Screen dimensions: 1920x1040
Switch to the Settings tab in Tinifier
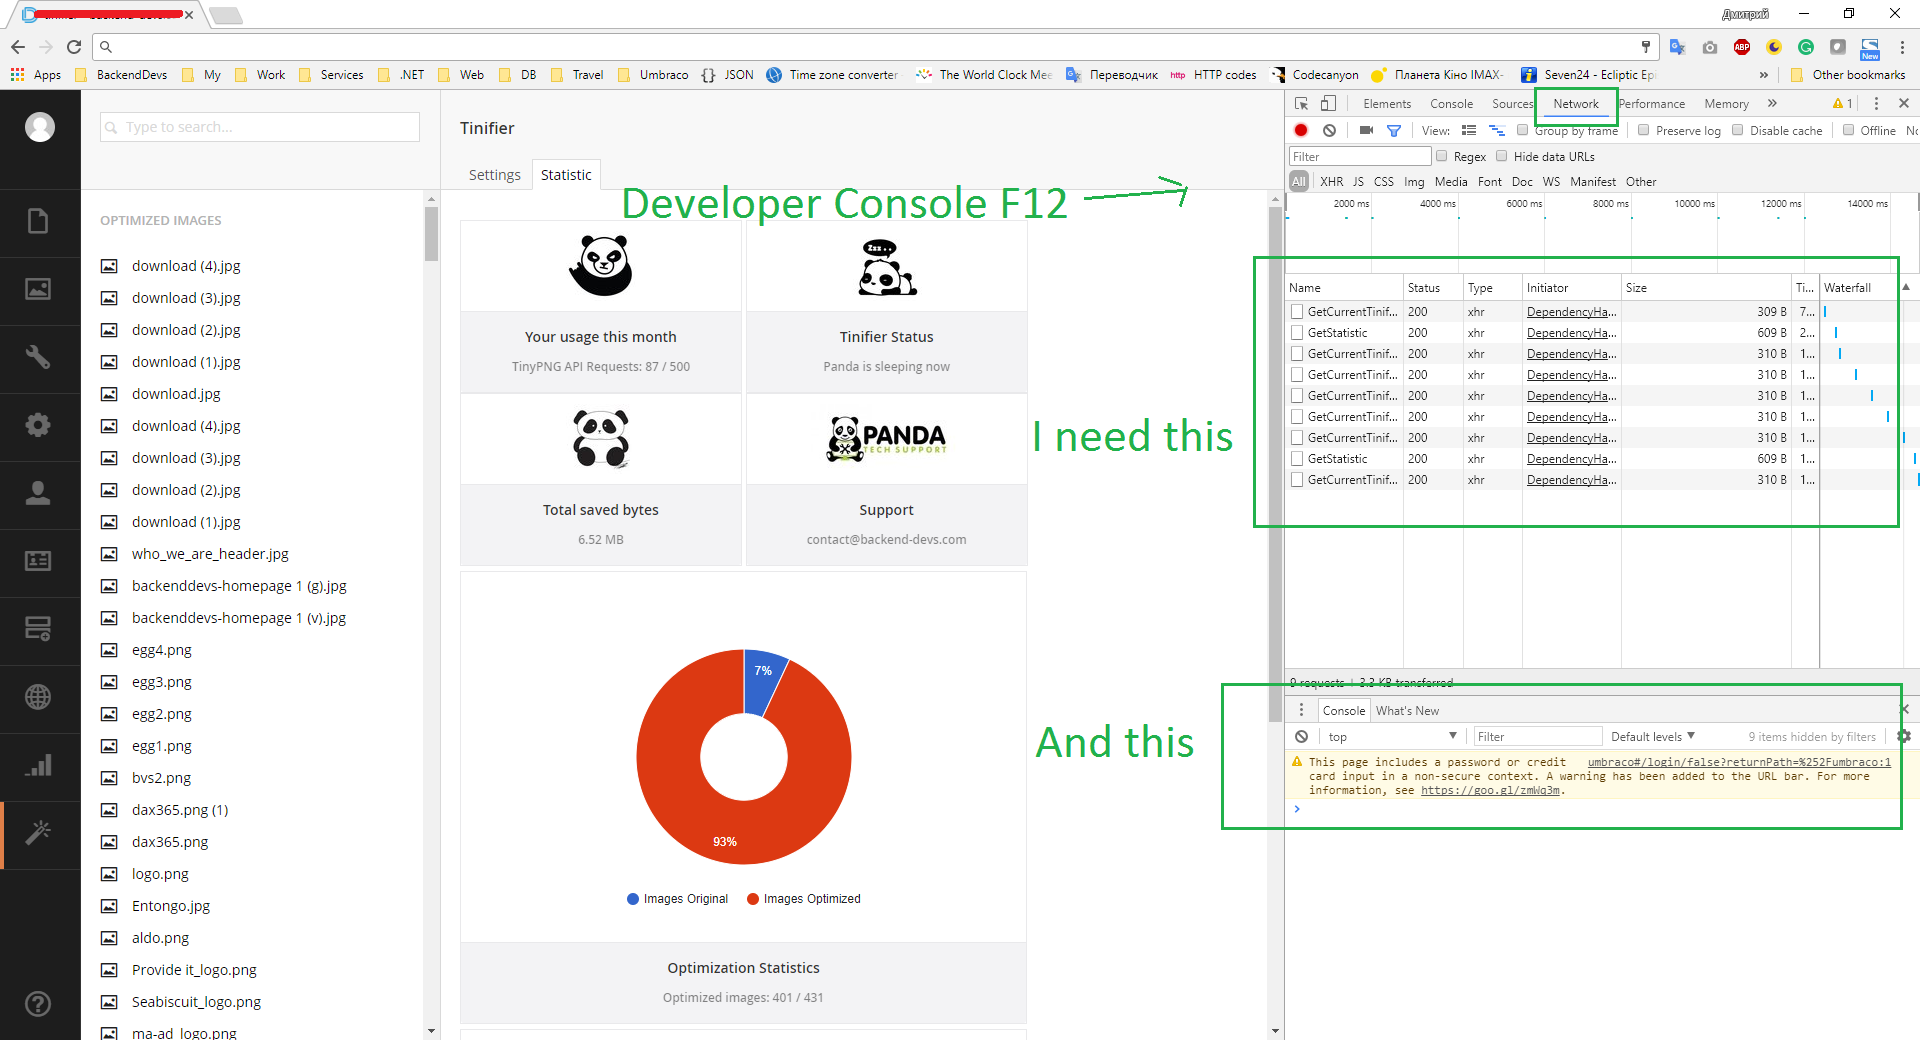[x=495, y=175]
